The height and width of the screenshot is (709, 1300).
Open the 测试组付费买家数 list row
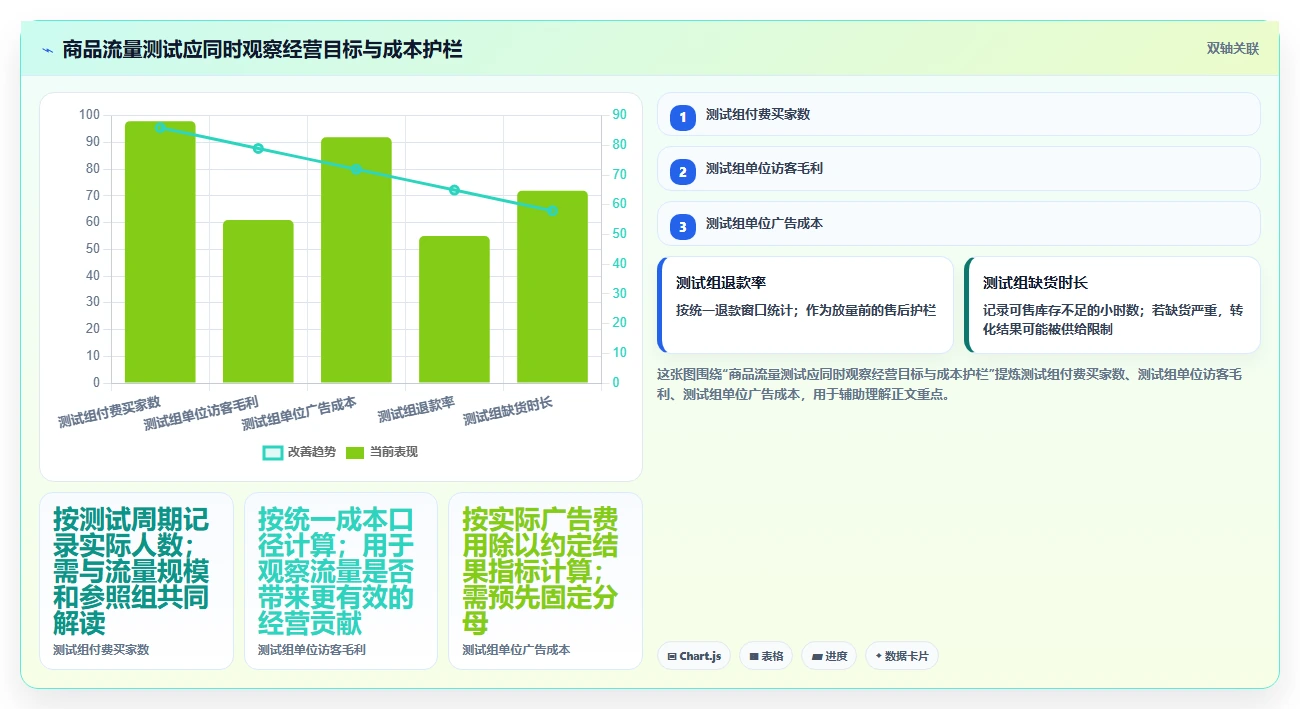(958, 114)
